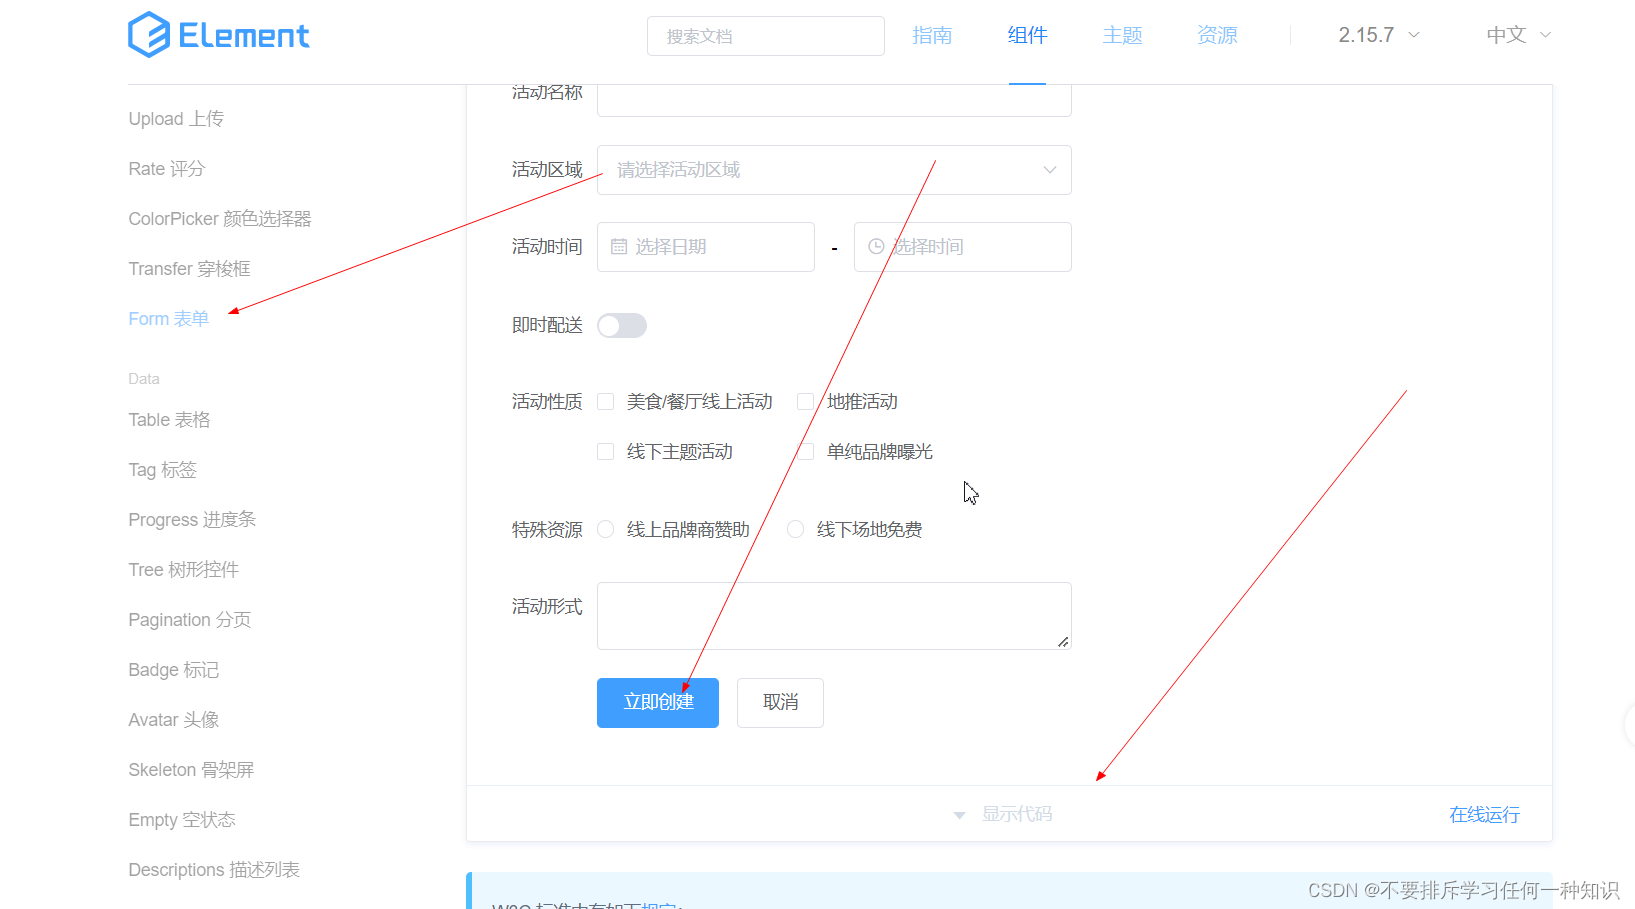Open Badge 标记 in sidebar
The height and width of the screenshot is (909, 1635).
(173, 670)
